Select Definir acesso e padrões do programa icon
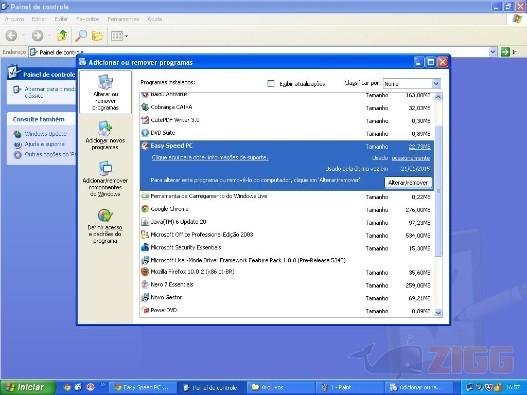Screen dimensions: 527x395 (x=105, y=215)
